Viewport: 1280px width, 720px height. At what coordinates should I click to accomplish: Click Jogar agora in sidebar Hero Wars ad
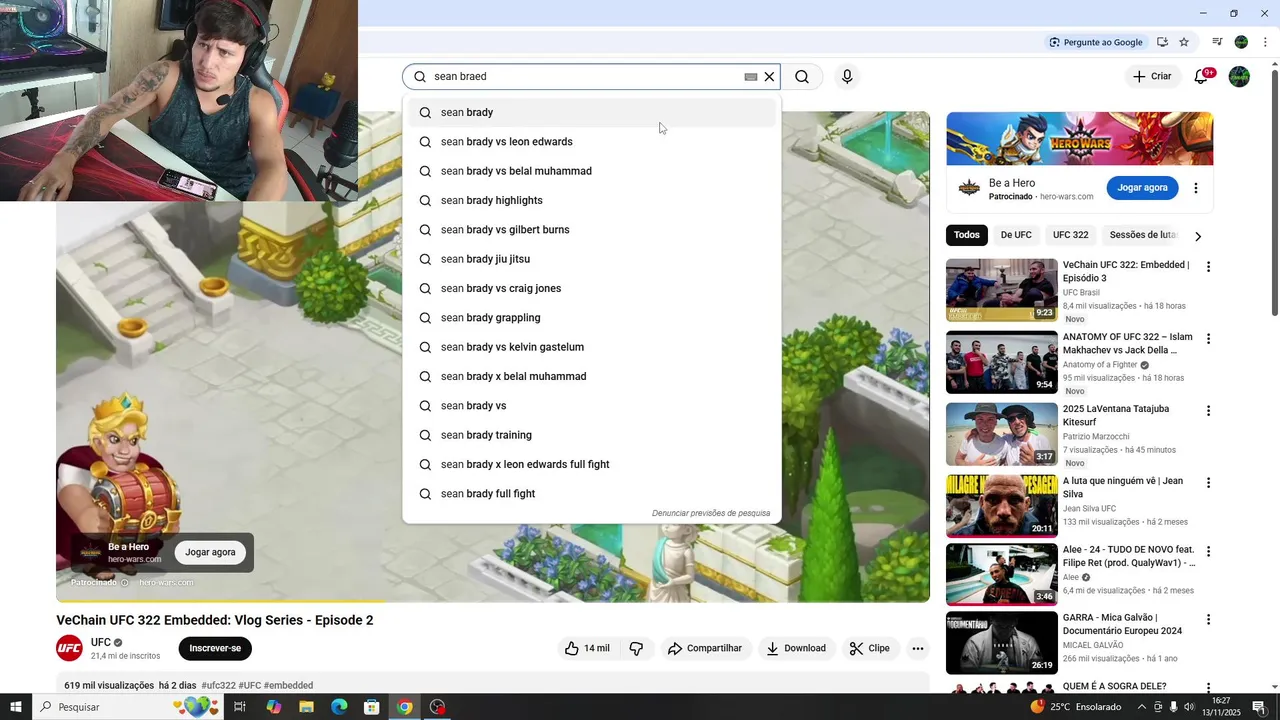coord(1142,187)
